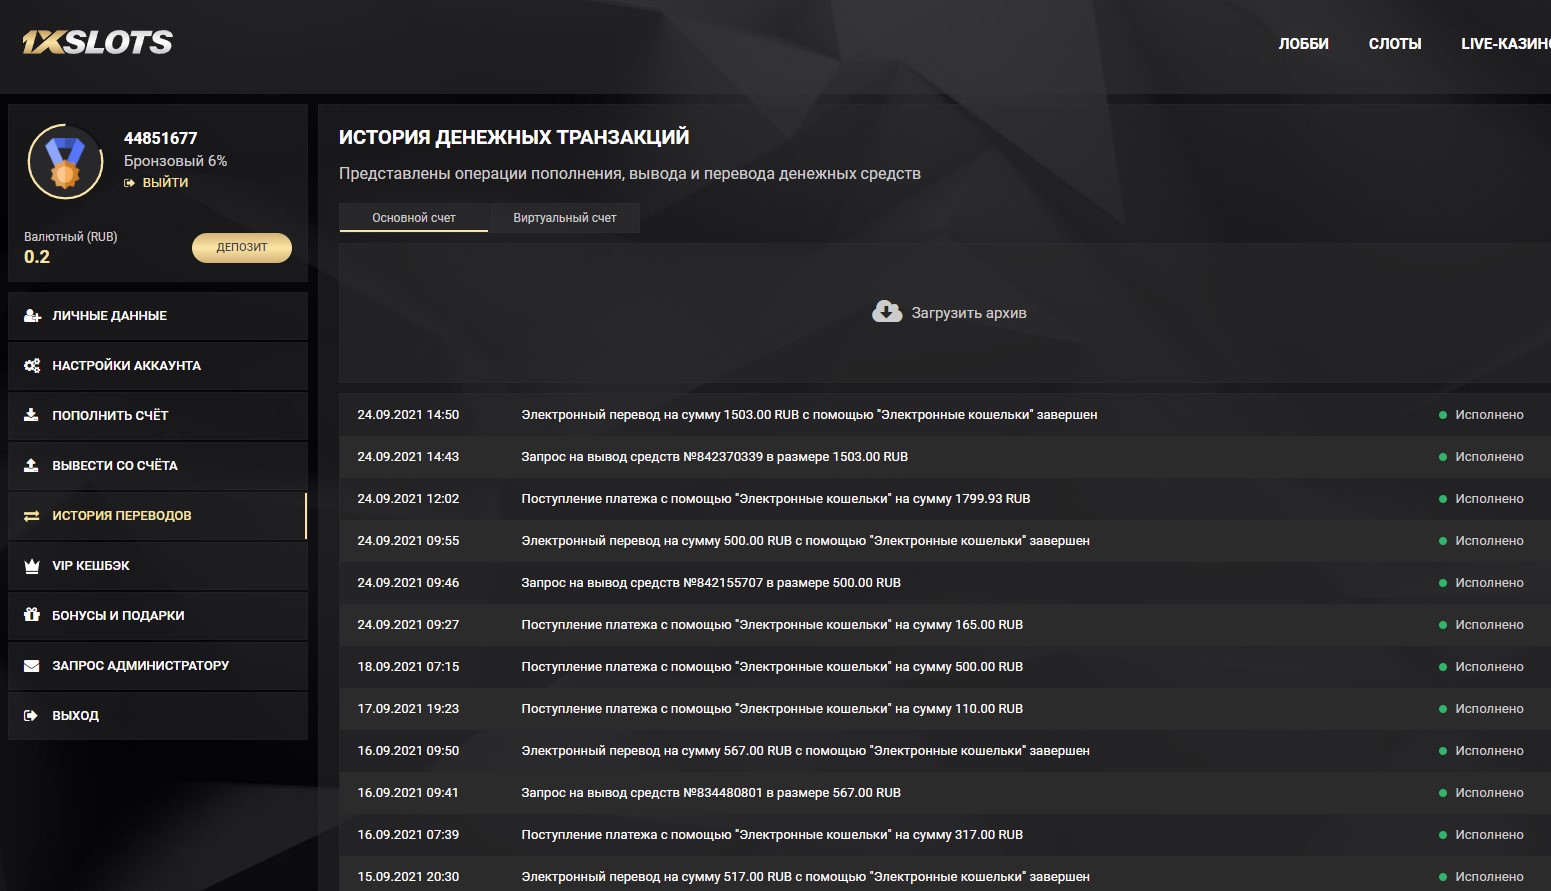
Task: Click the deposit download-arrow icon
Action: (x=31, y=415)
